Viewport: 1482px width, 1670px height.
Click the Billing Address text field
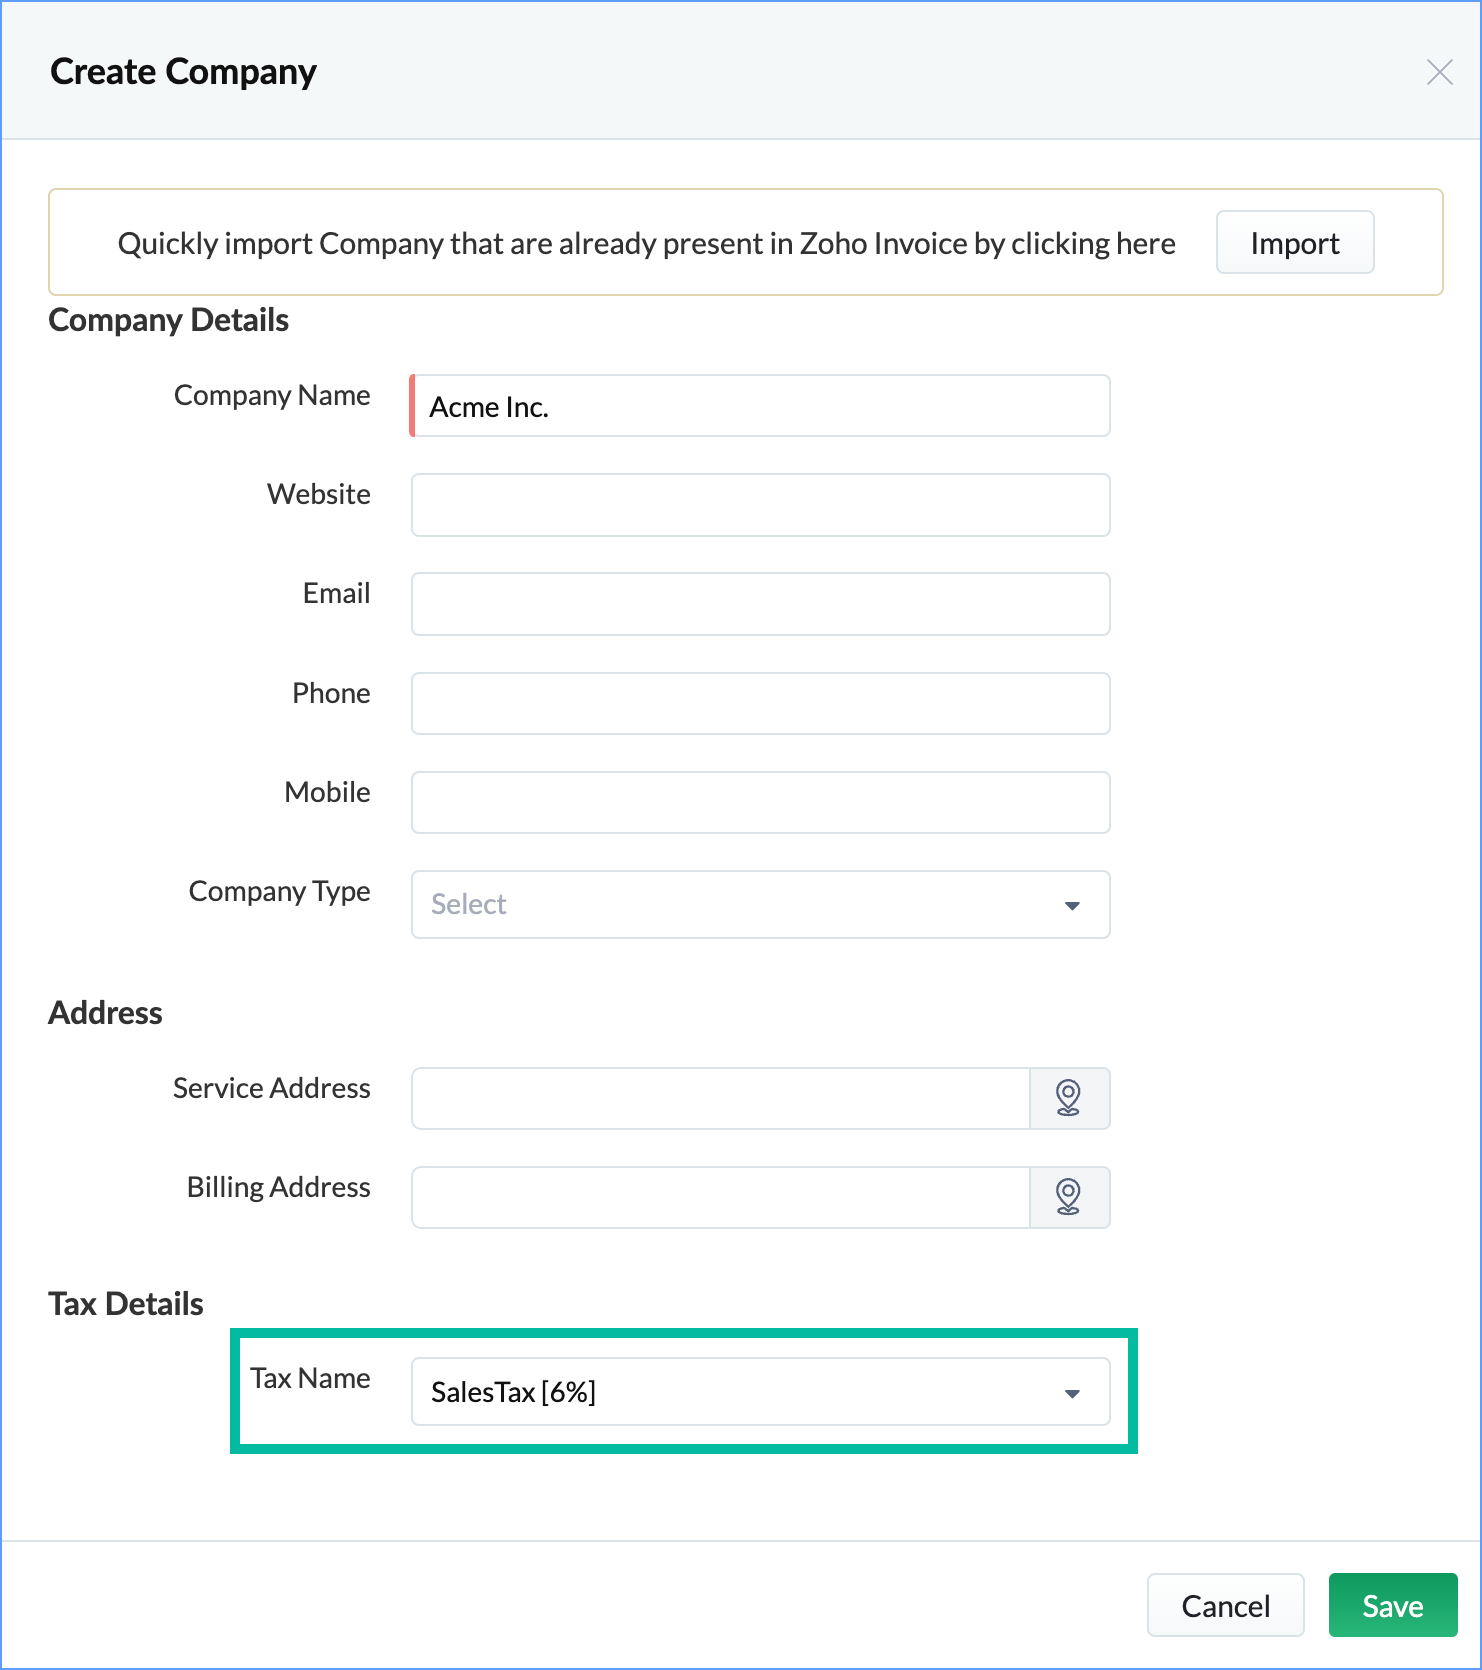pyautogui.click(x=720, y=1197)
